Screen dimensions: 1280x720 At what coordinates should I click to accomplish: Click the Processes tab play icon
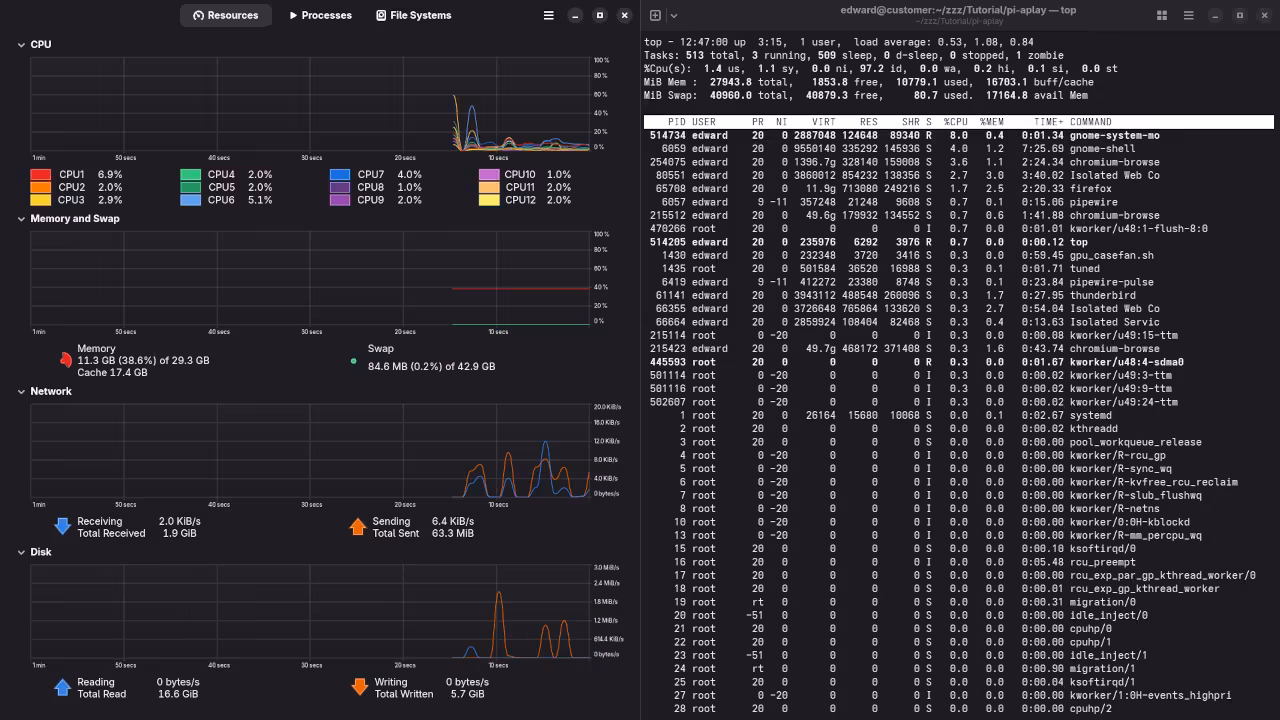tap(293, 15)
